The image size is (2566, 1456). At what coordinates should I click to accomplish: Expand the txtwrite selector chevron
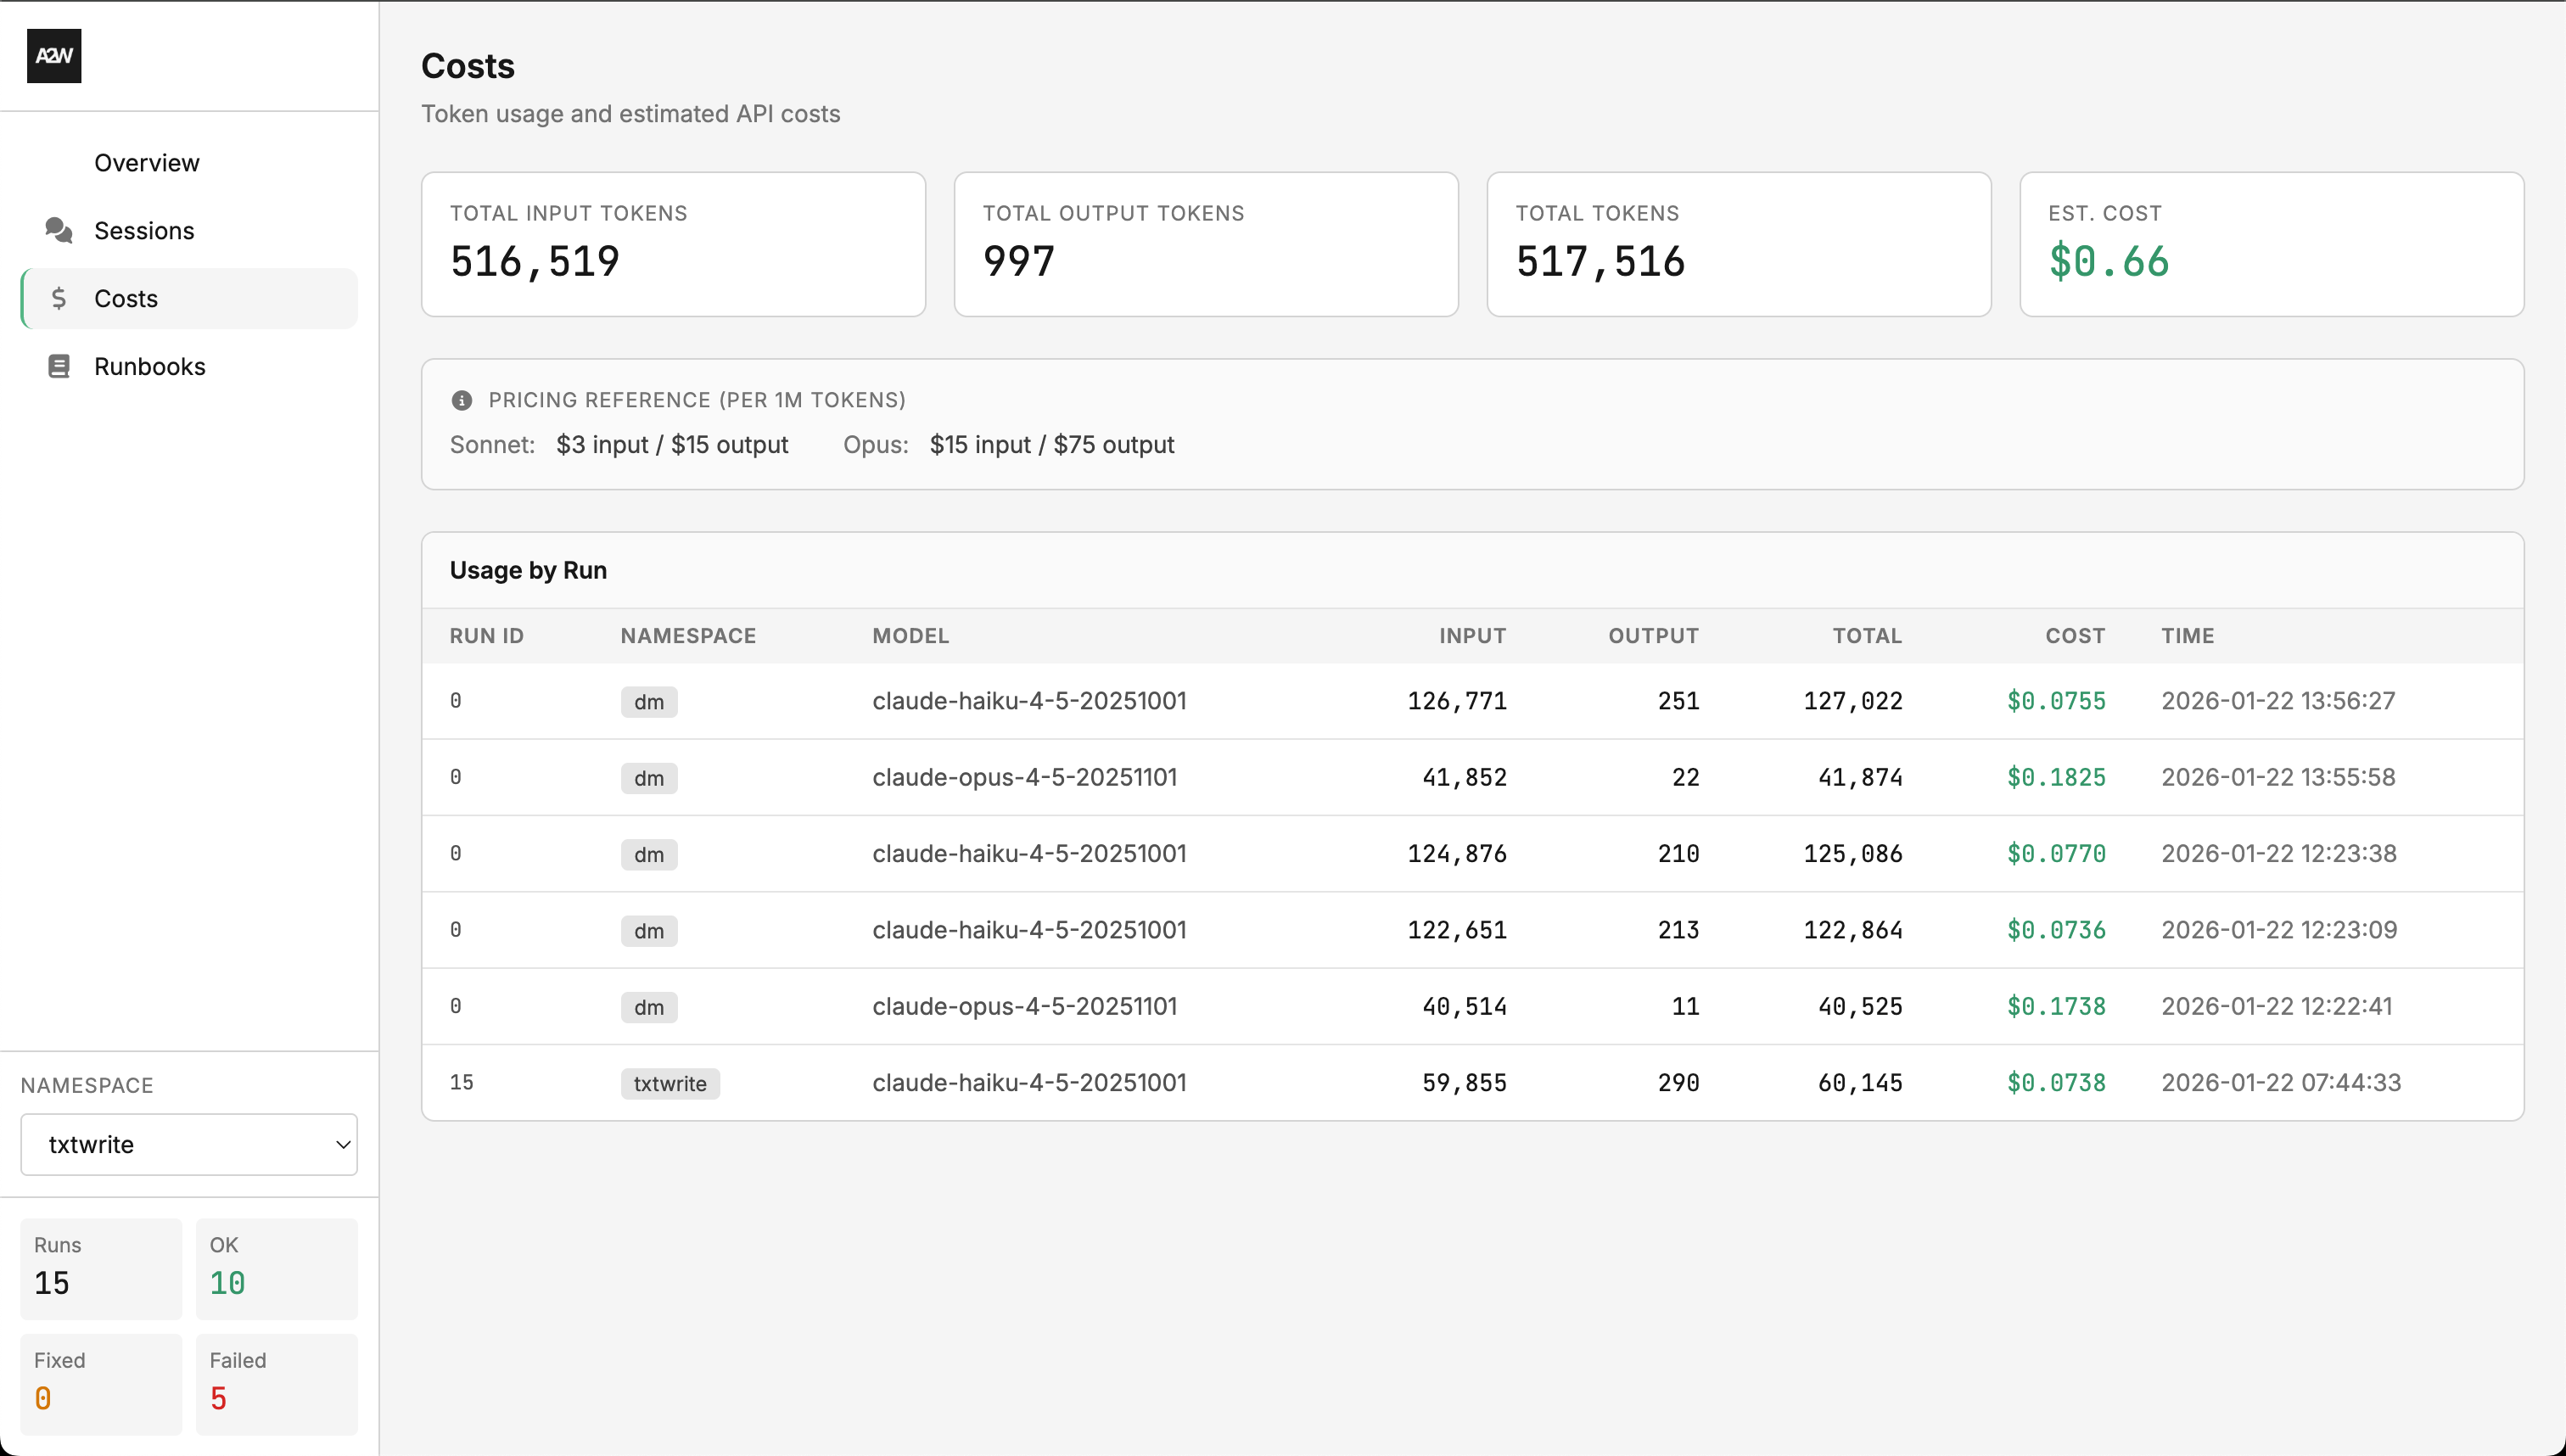(341, 1144)
